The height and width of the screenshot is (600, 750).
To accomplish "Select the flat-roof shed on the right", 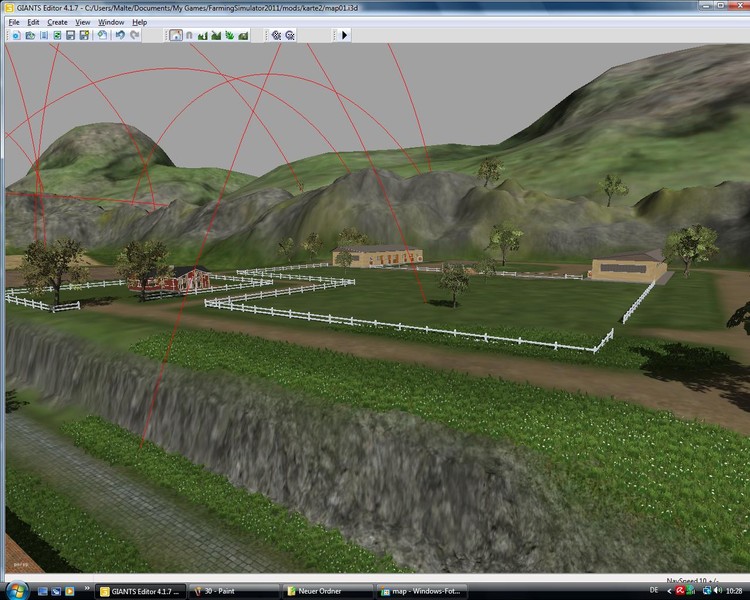I will tap(629, 269).
